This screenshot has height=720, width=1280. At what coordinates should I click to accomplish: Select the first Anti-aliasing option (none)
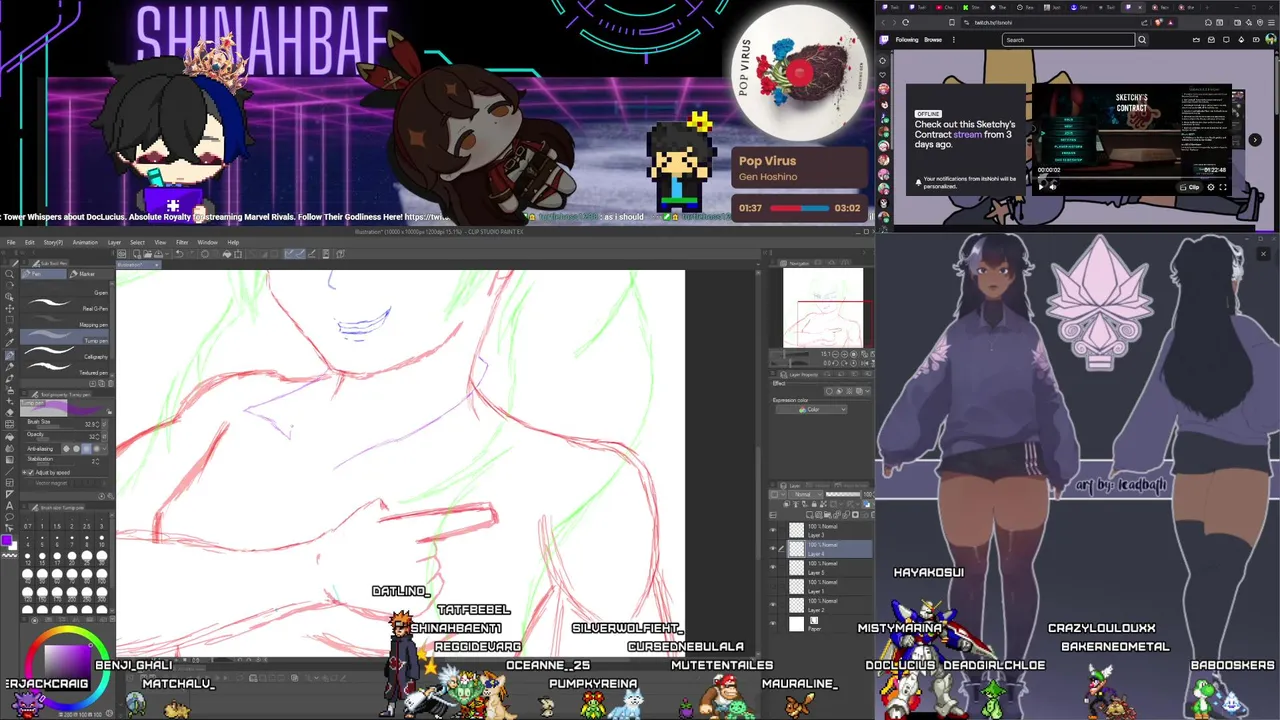click(66, 449)
